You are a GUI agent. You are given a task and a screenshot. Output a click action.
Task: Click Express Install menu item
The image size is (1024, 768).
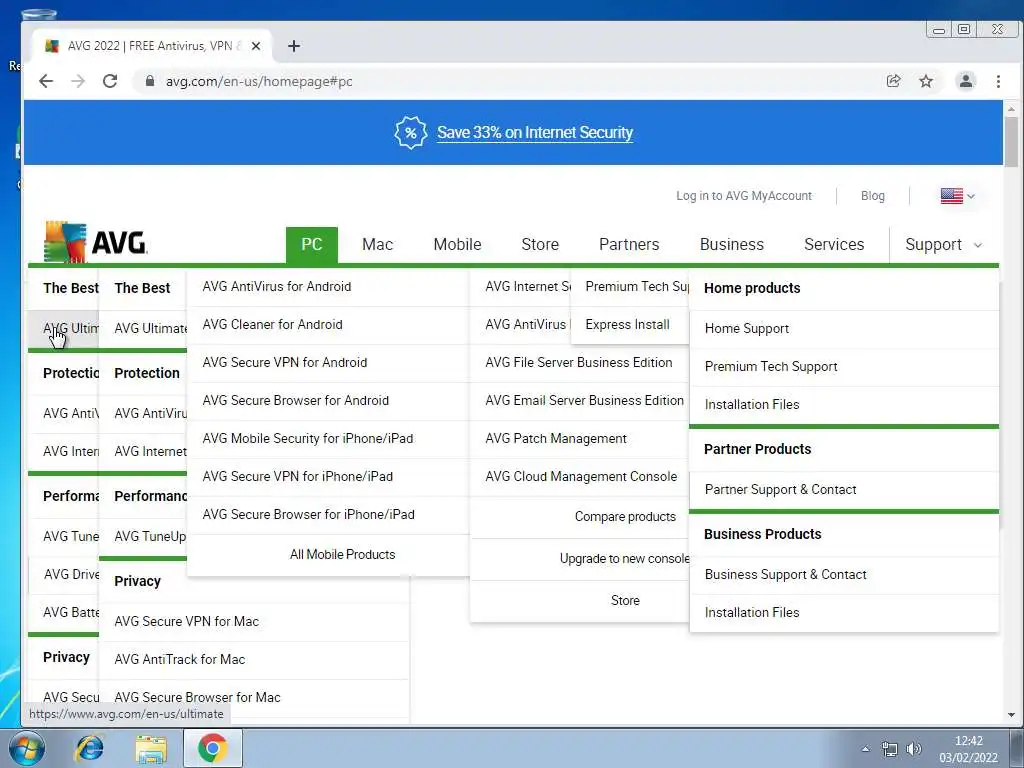pos(630,325)
